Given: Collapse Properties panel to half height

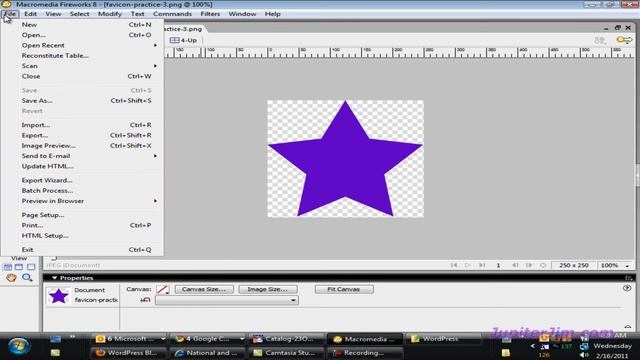Looking at the screenshot, I should (628, 327).
